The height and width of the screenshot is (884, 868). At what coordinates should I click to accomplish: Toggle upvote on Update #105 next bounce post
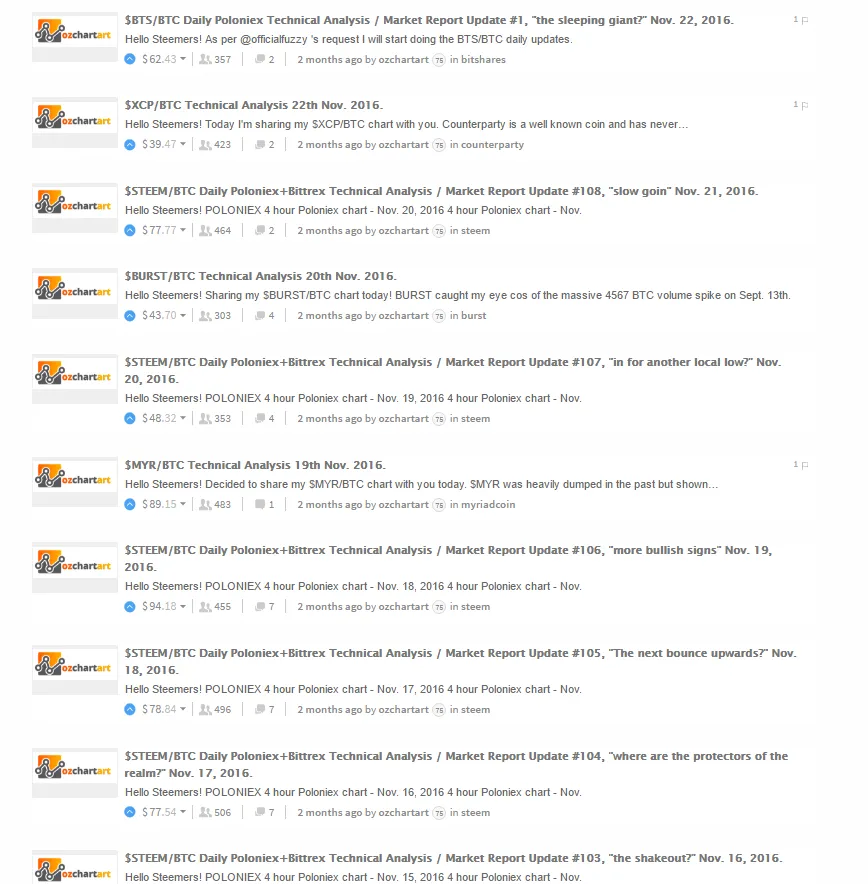point(130,710)
